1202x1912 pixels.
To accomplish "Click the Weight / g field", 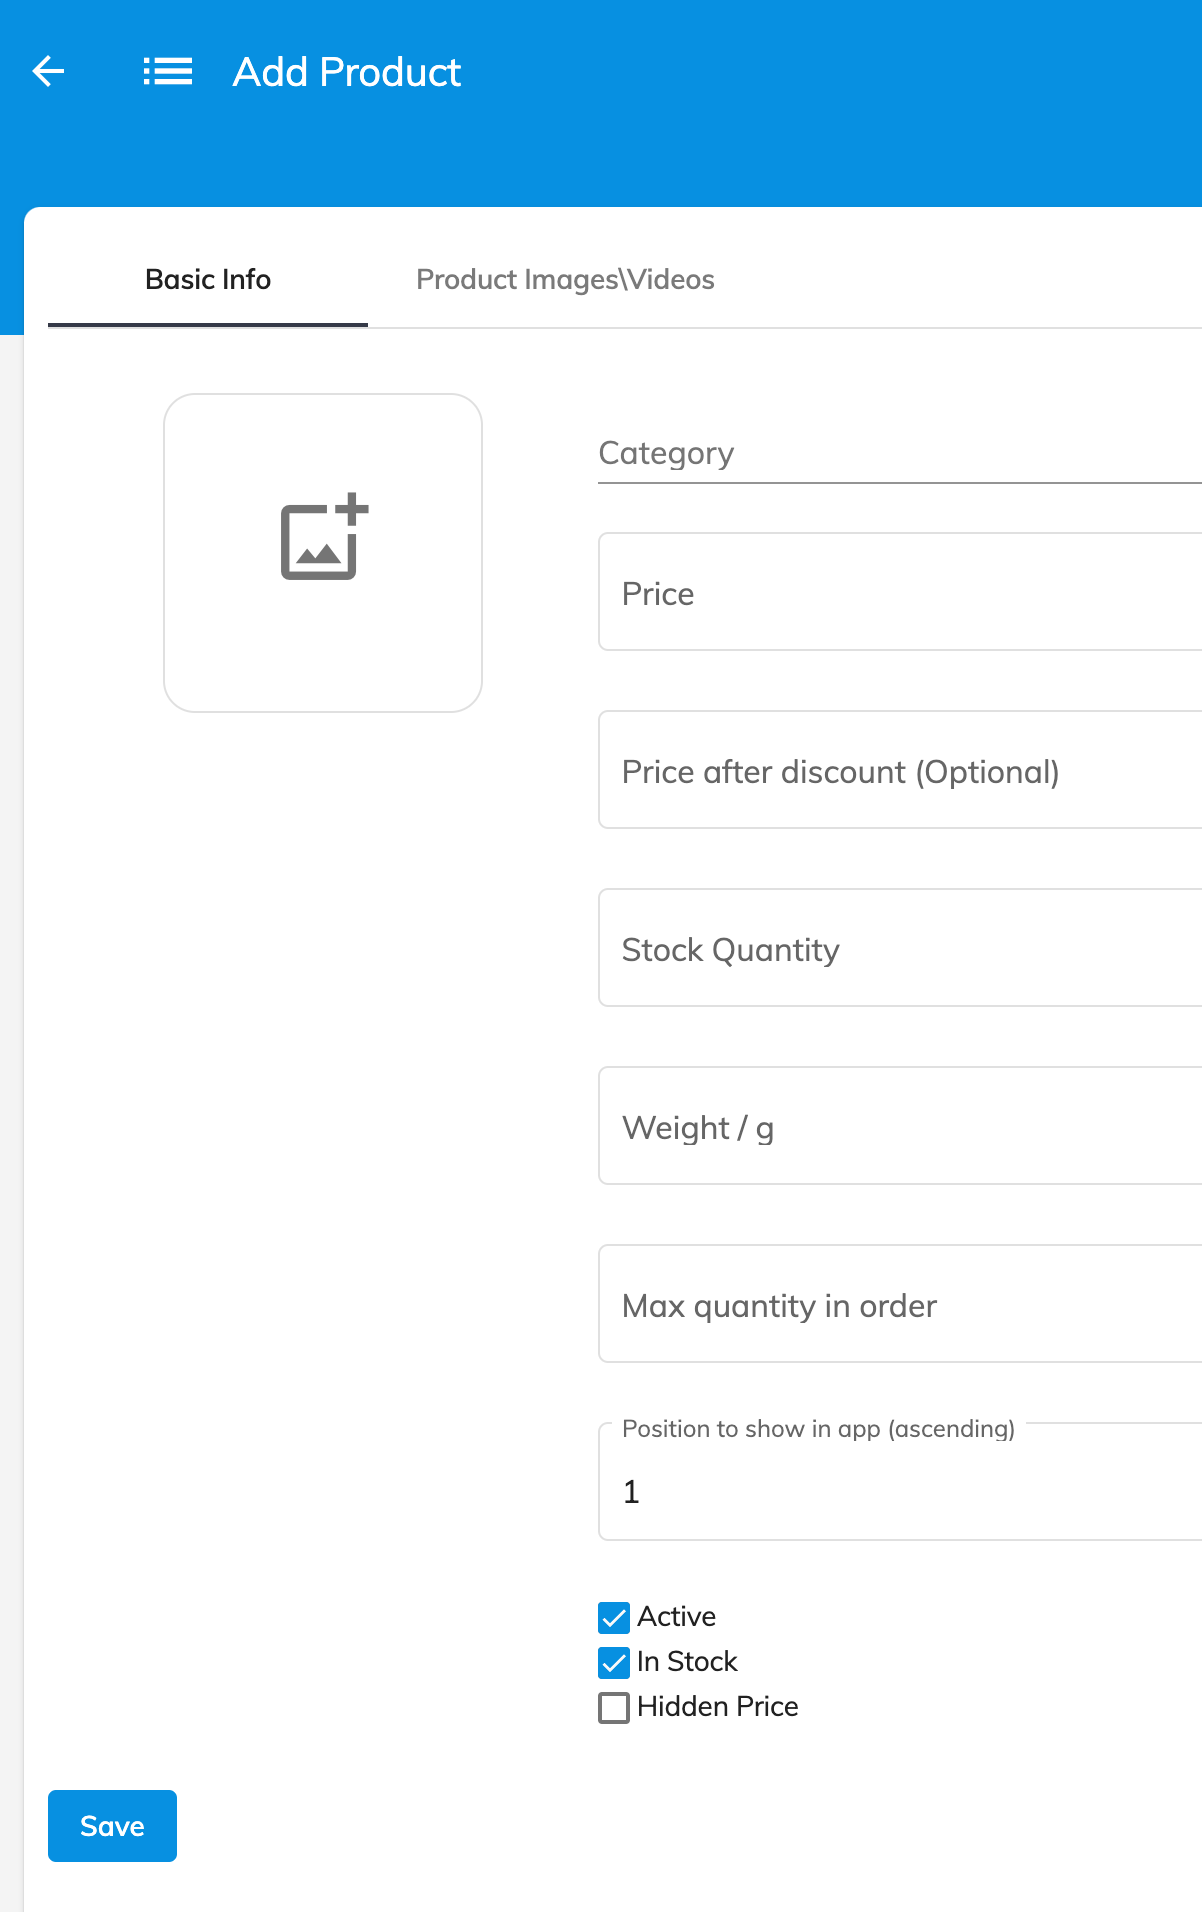I will [900, 1126].
